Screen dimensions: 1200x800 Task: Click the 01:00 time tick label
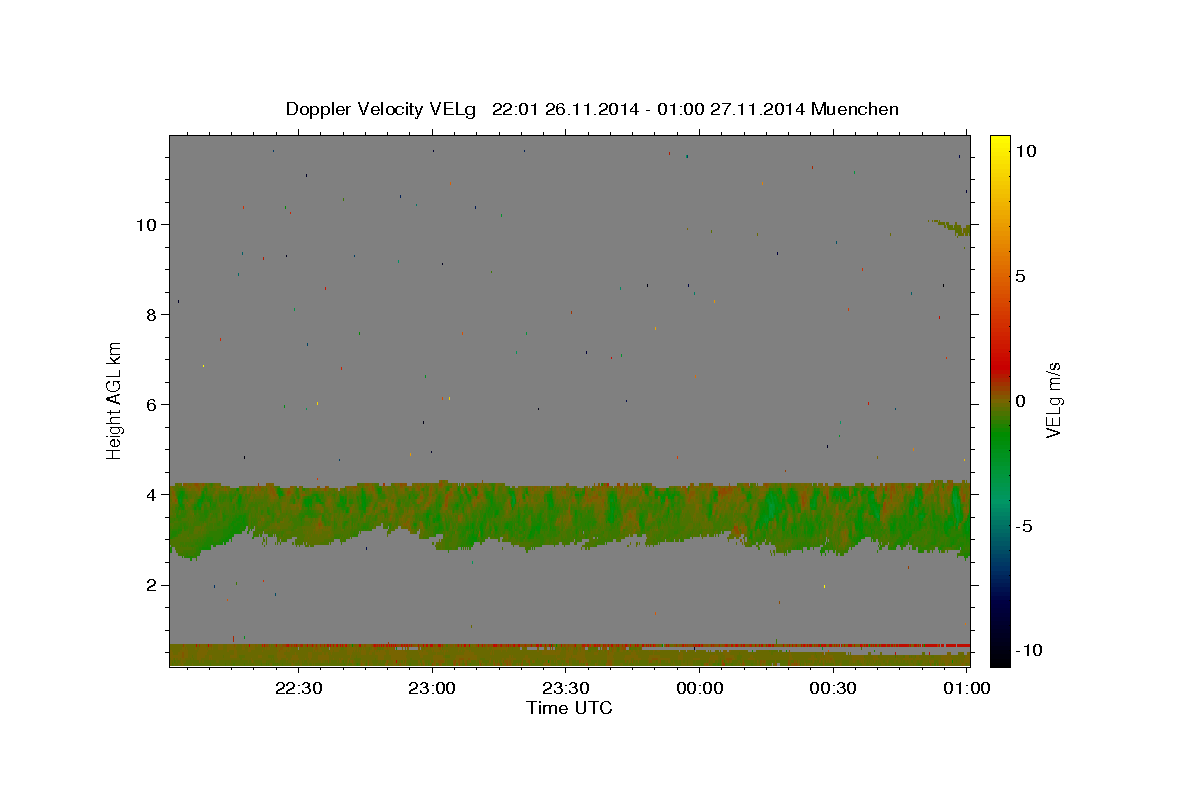coord(966,688)
